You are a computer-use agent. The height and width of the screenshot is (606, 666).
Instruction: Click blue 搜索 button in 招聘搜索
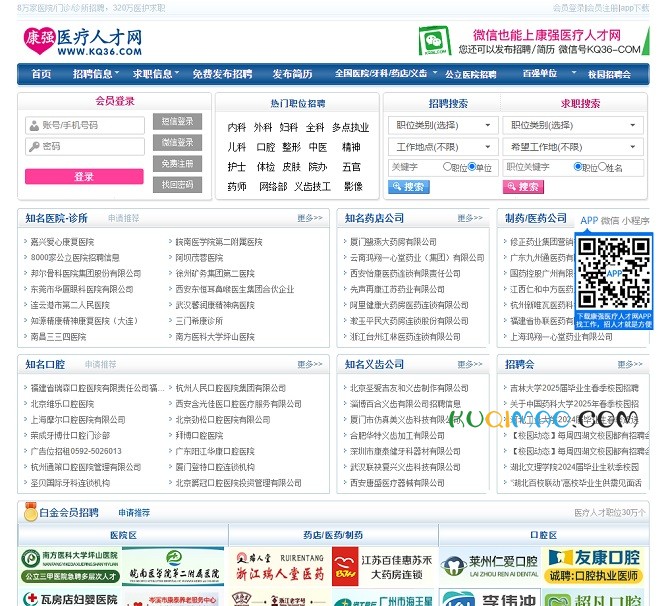[x=409, y=186]
